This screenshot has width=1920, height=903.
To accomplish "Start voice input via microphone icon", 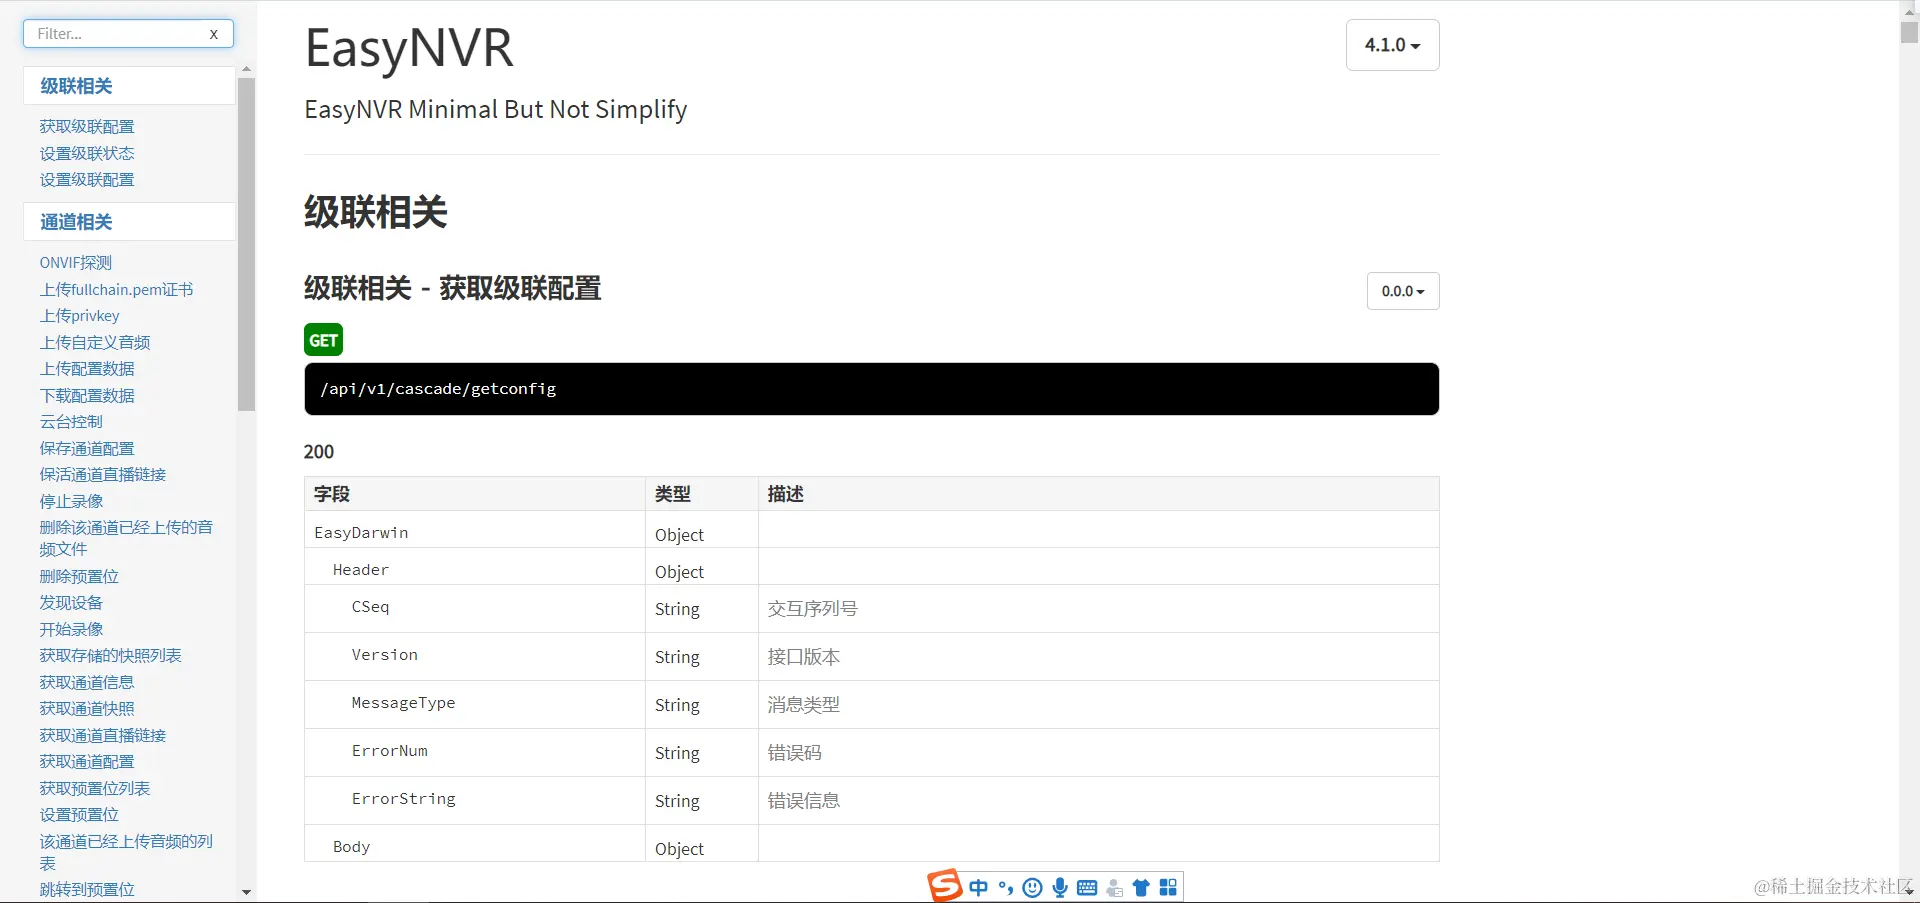I will click(x=1060, y=888).
